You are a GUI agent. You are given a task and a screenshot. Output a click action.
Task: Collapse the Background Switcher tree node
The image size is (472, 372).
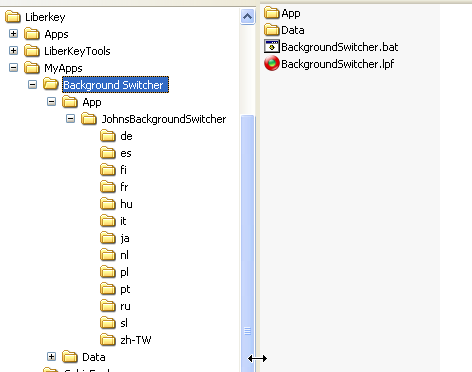(32, 85)
